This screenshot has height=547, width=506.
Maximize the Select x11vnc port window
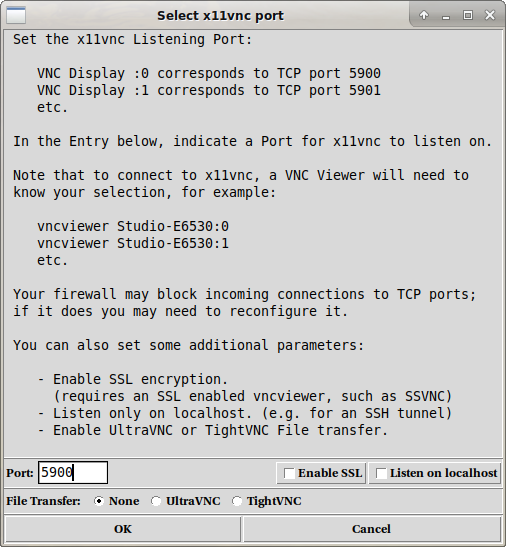[x=468, y=15]
